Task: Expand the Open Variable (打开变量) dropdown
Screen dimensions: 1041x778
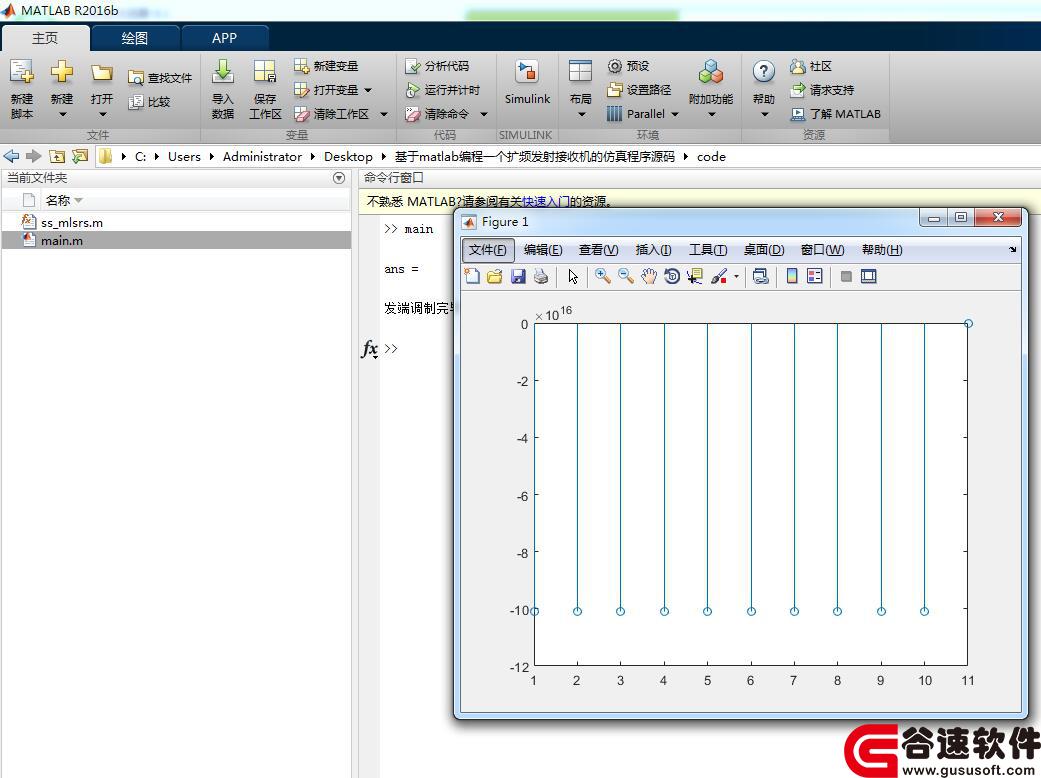Action: [368, 90]
